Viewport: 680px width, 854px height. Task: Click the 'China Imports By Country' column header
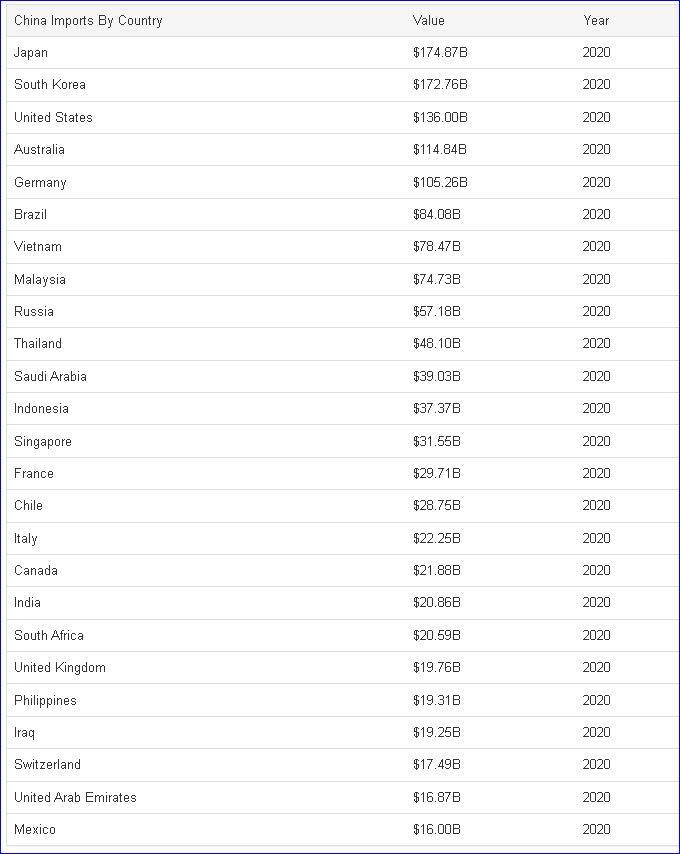pos(88,20)
